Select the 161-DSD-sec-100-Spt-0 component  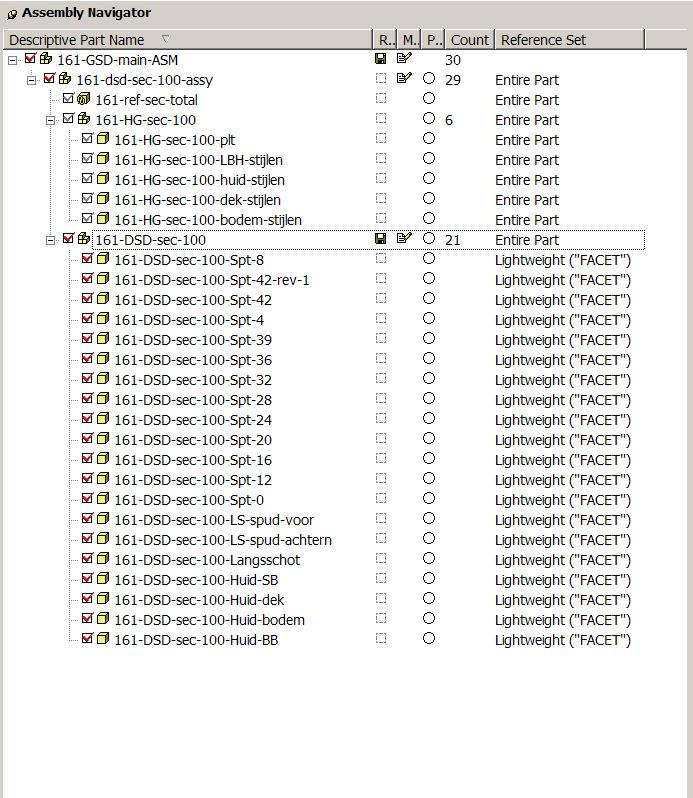189,500
